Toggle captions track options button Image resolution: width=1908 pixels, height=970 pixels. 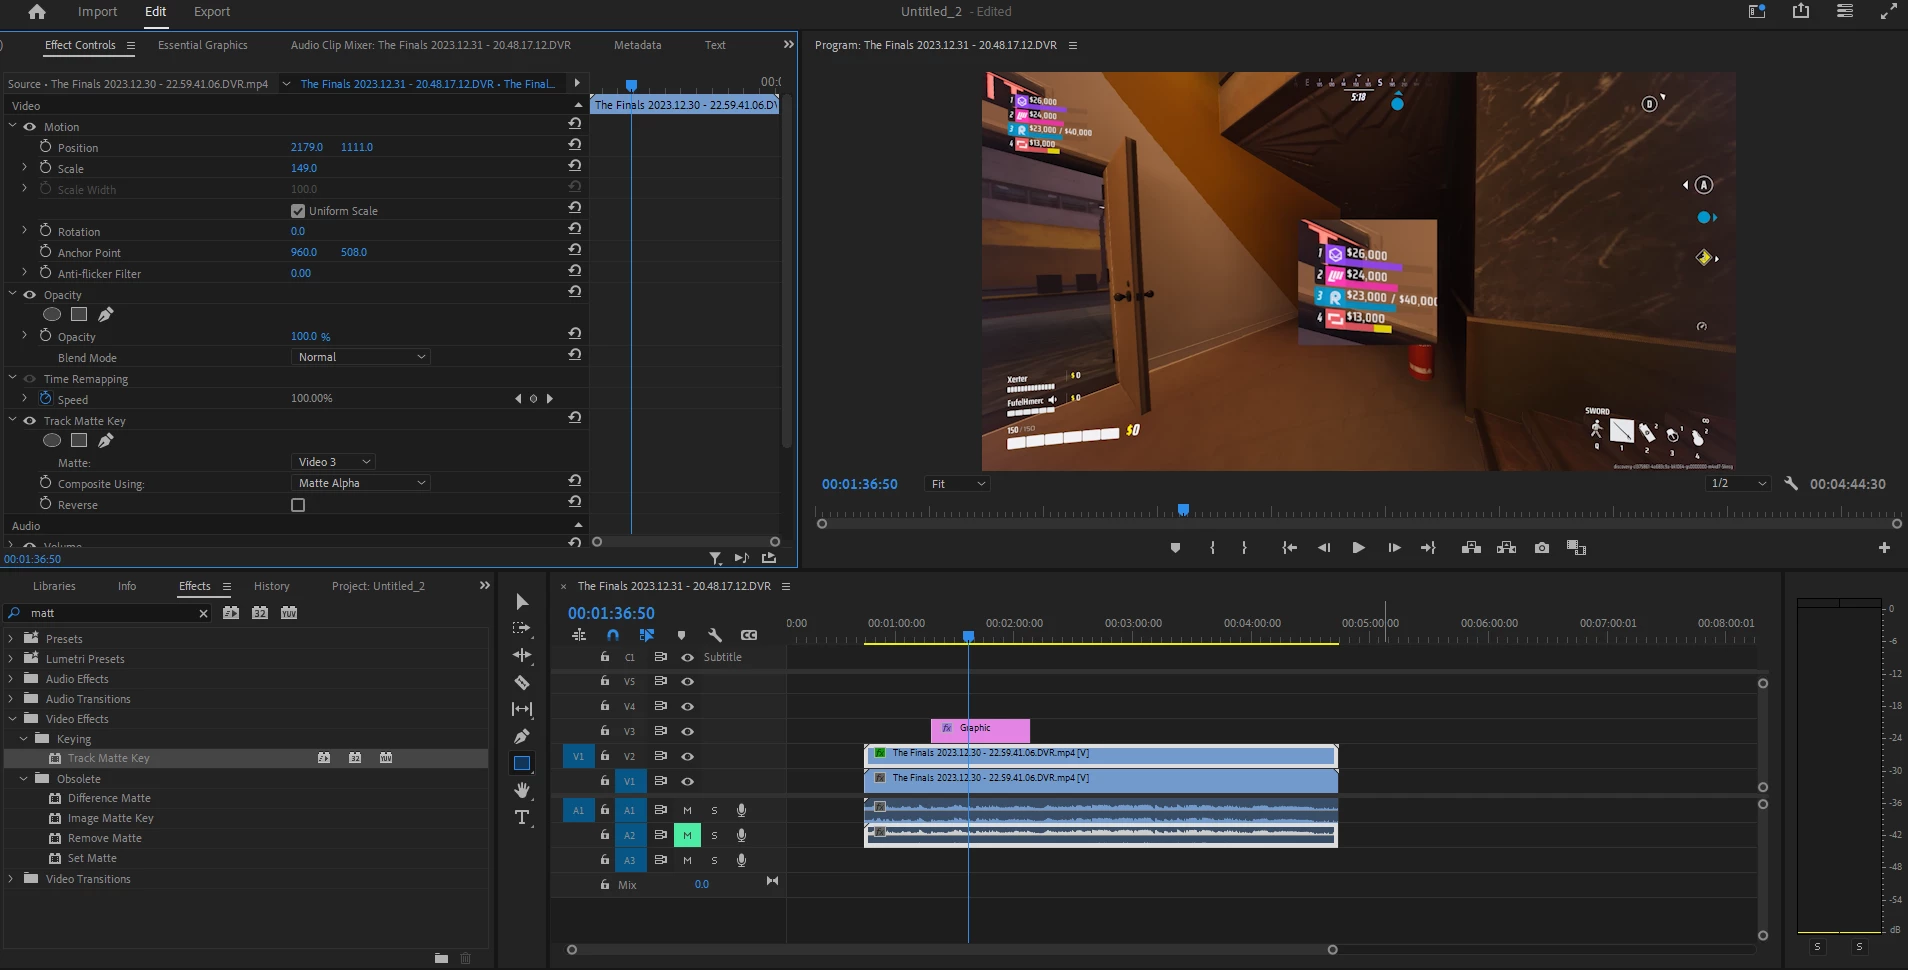(x=749, y=635)
